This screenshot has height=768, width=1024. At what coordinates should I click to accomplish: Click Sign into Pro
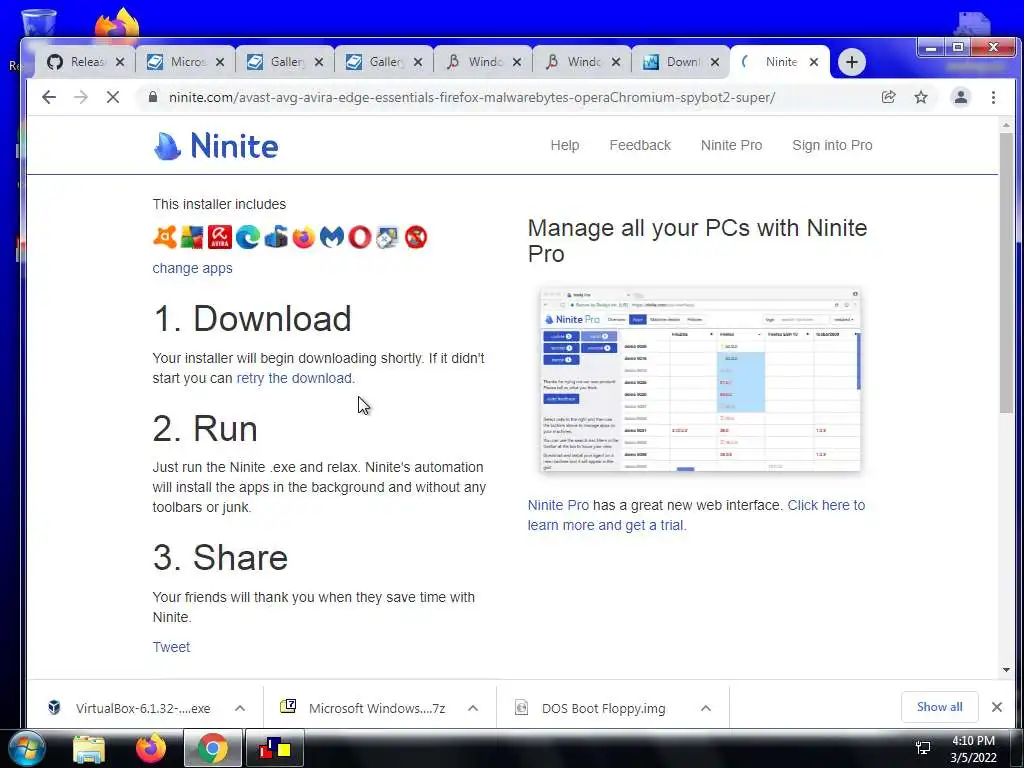coord(832,145)
